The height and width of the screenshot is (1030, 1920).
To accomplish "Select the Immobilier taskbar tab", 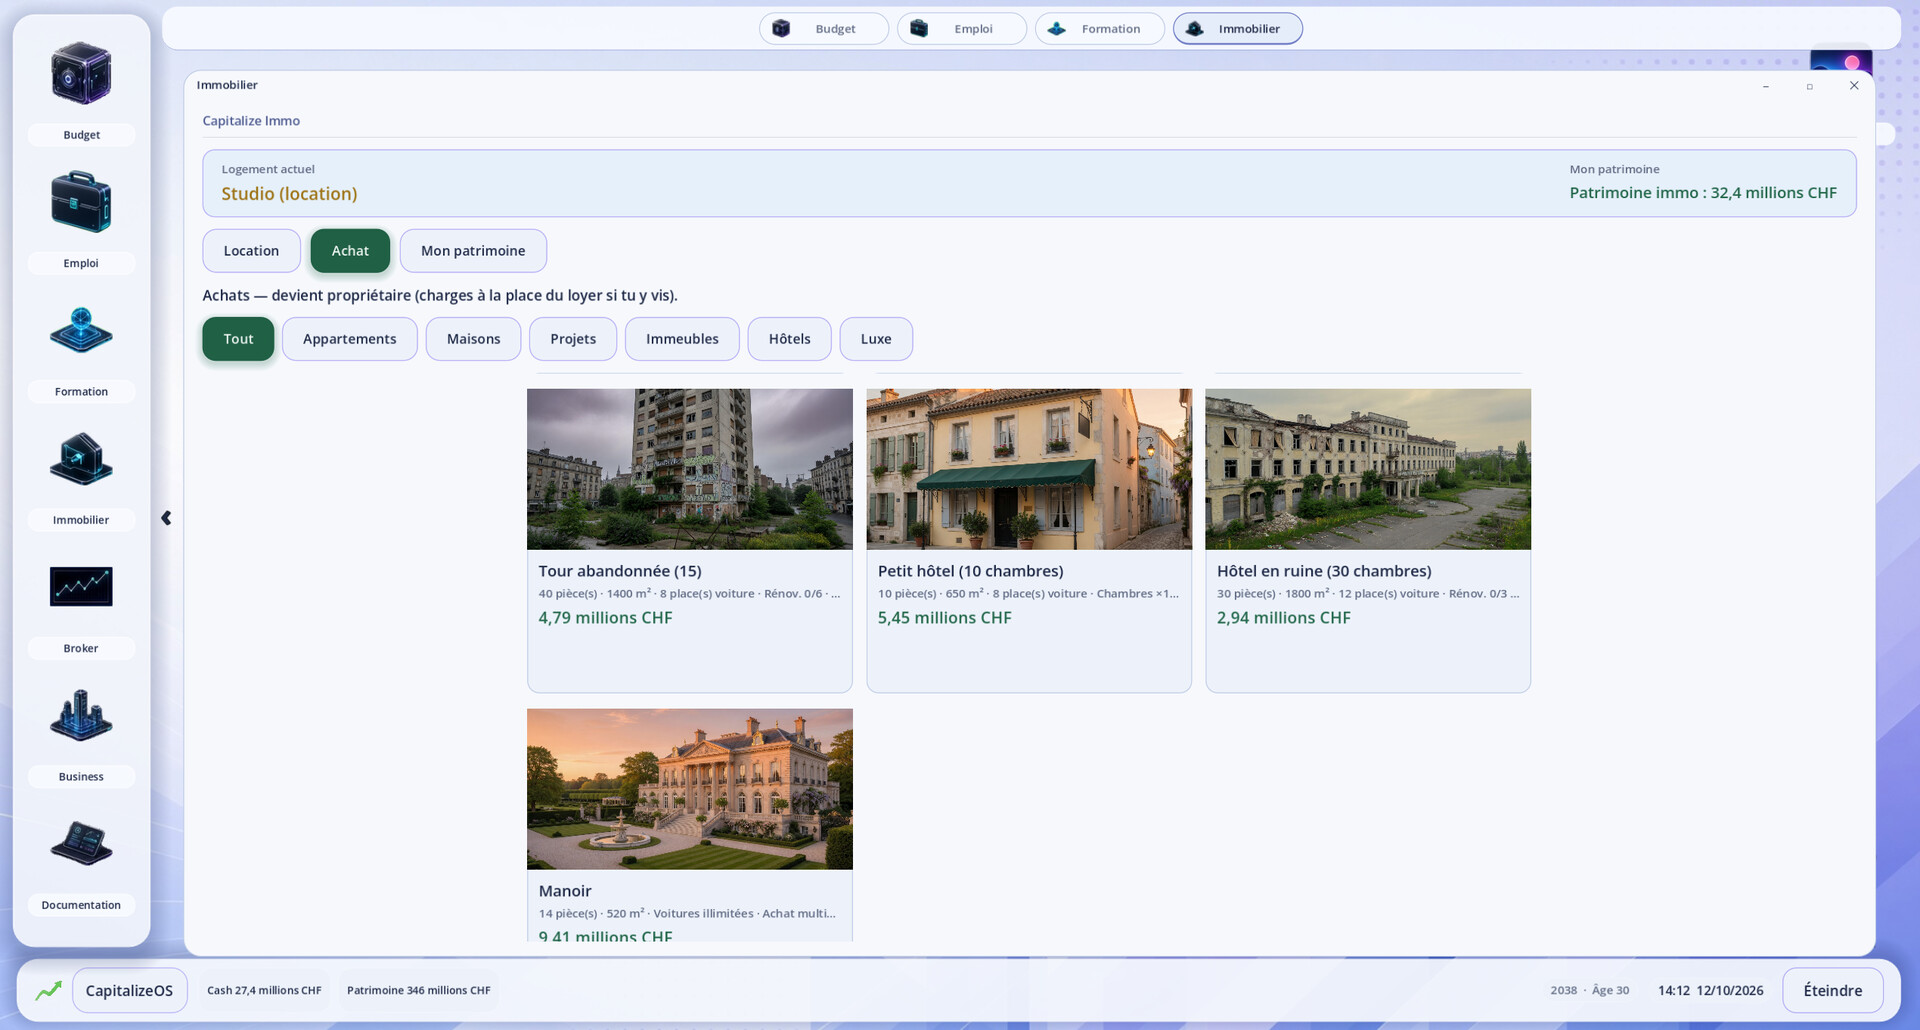I will pyautogui.click(x=1237, y=29).
